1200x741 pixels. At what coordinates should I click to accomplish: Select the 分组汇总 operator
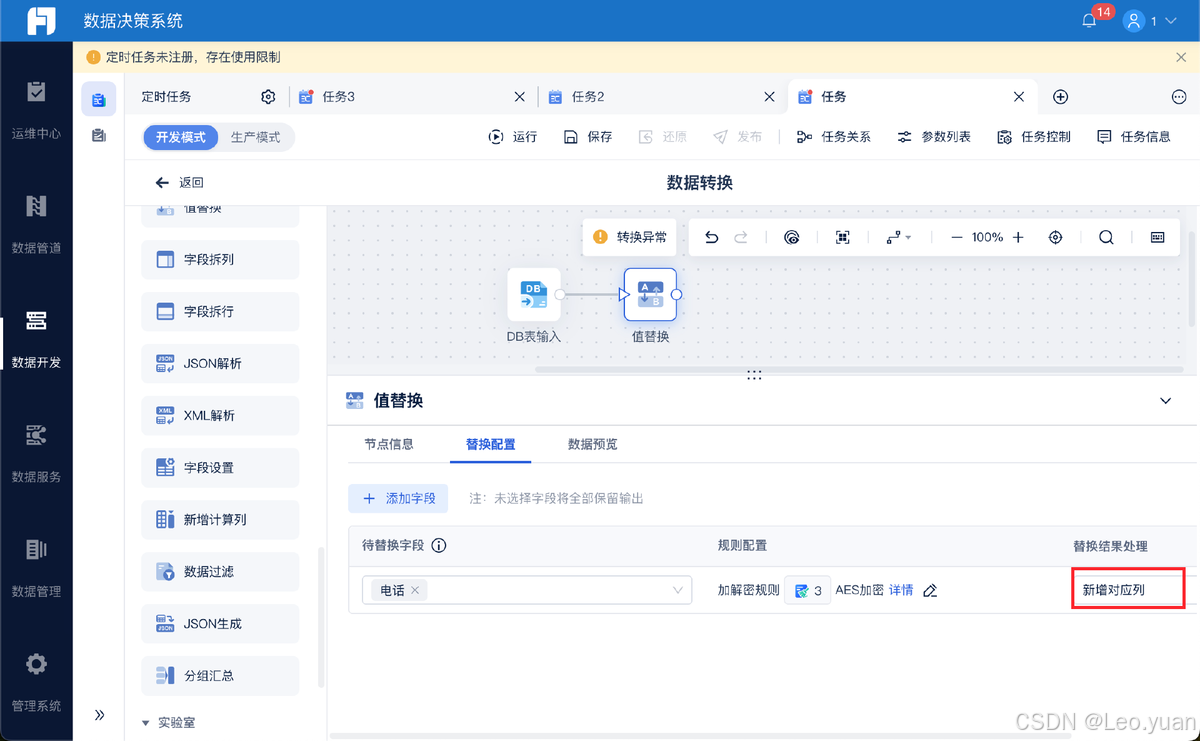coord(220,675)
